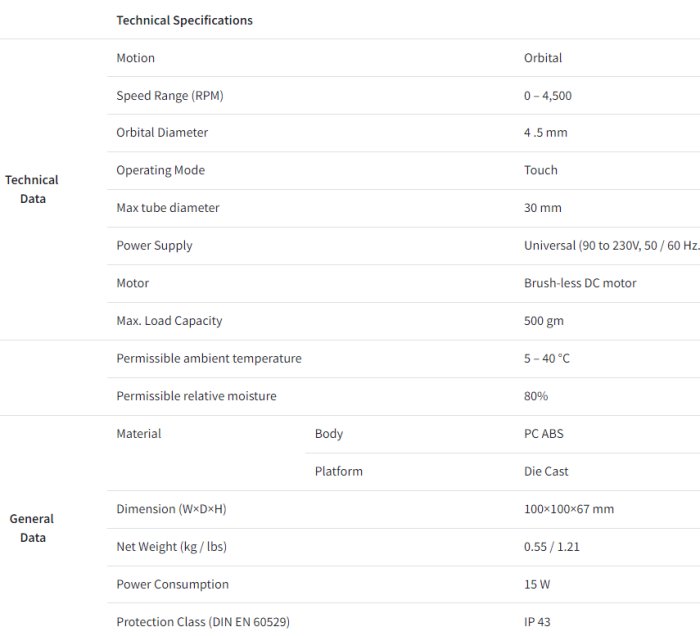Click the Motion row label
Viewport: 700px width, 636px height.
pyautogui.click(x=135, y=58)
